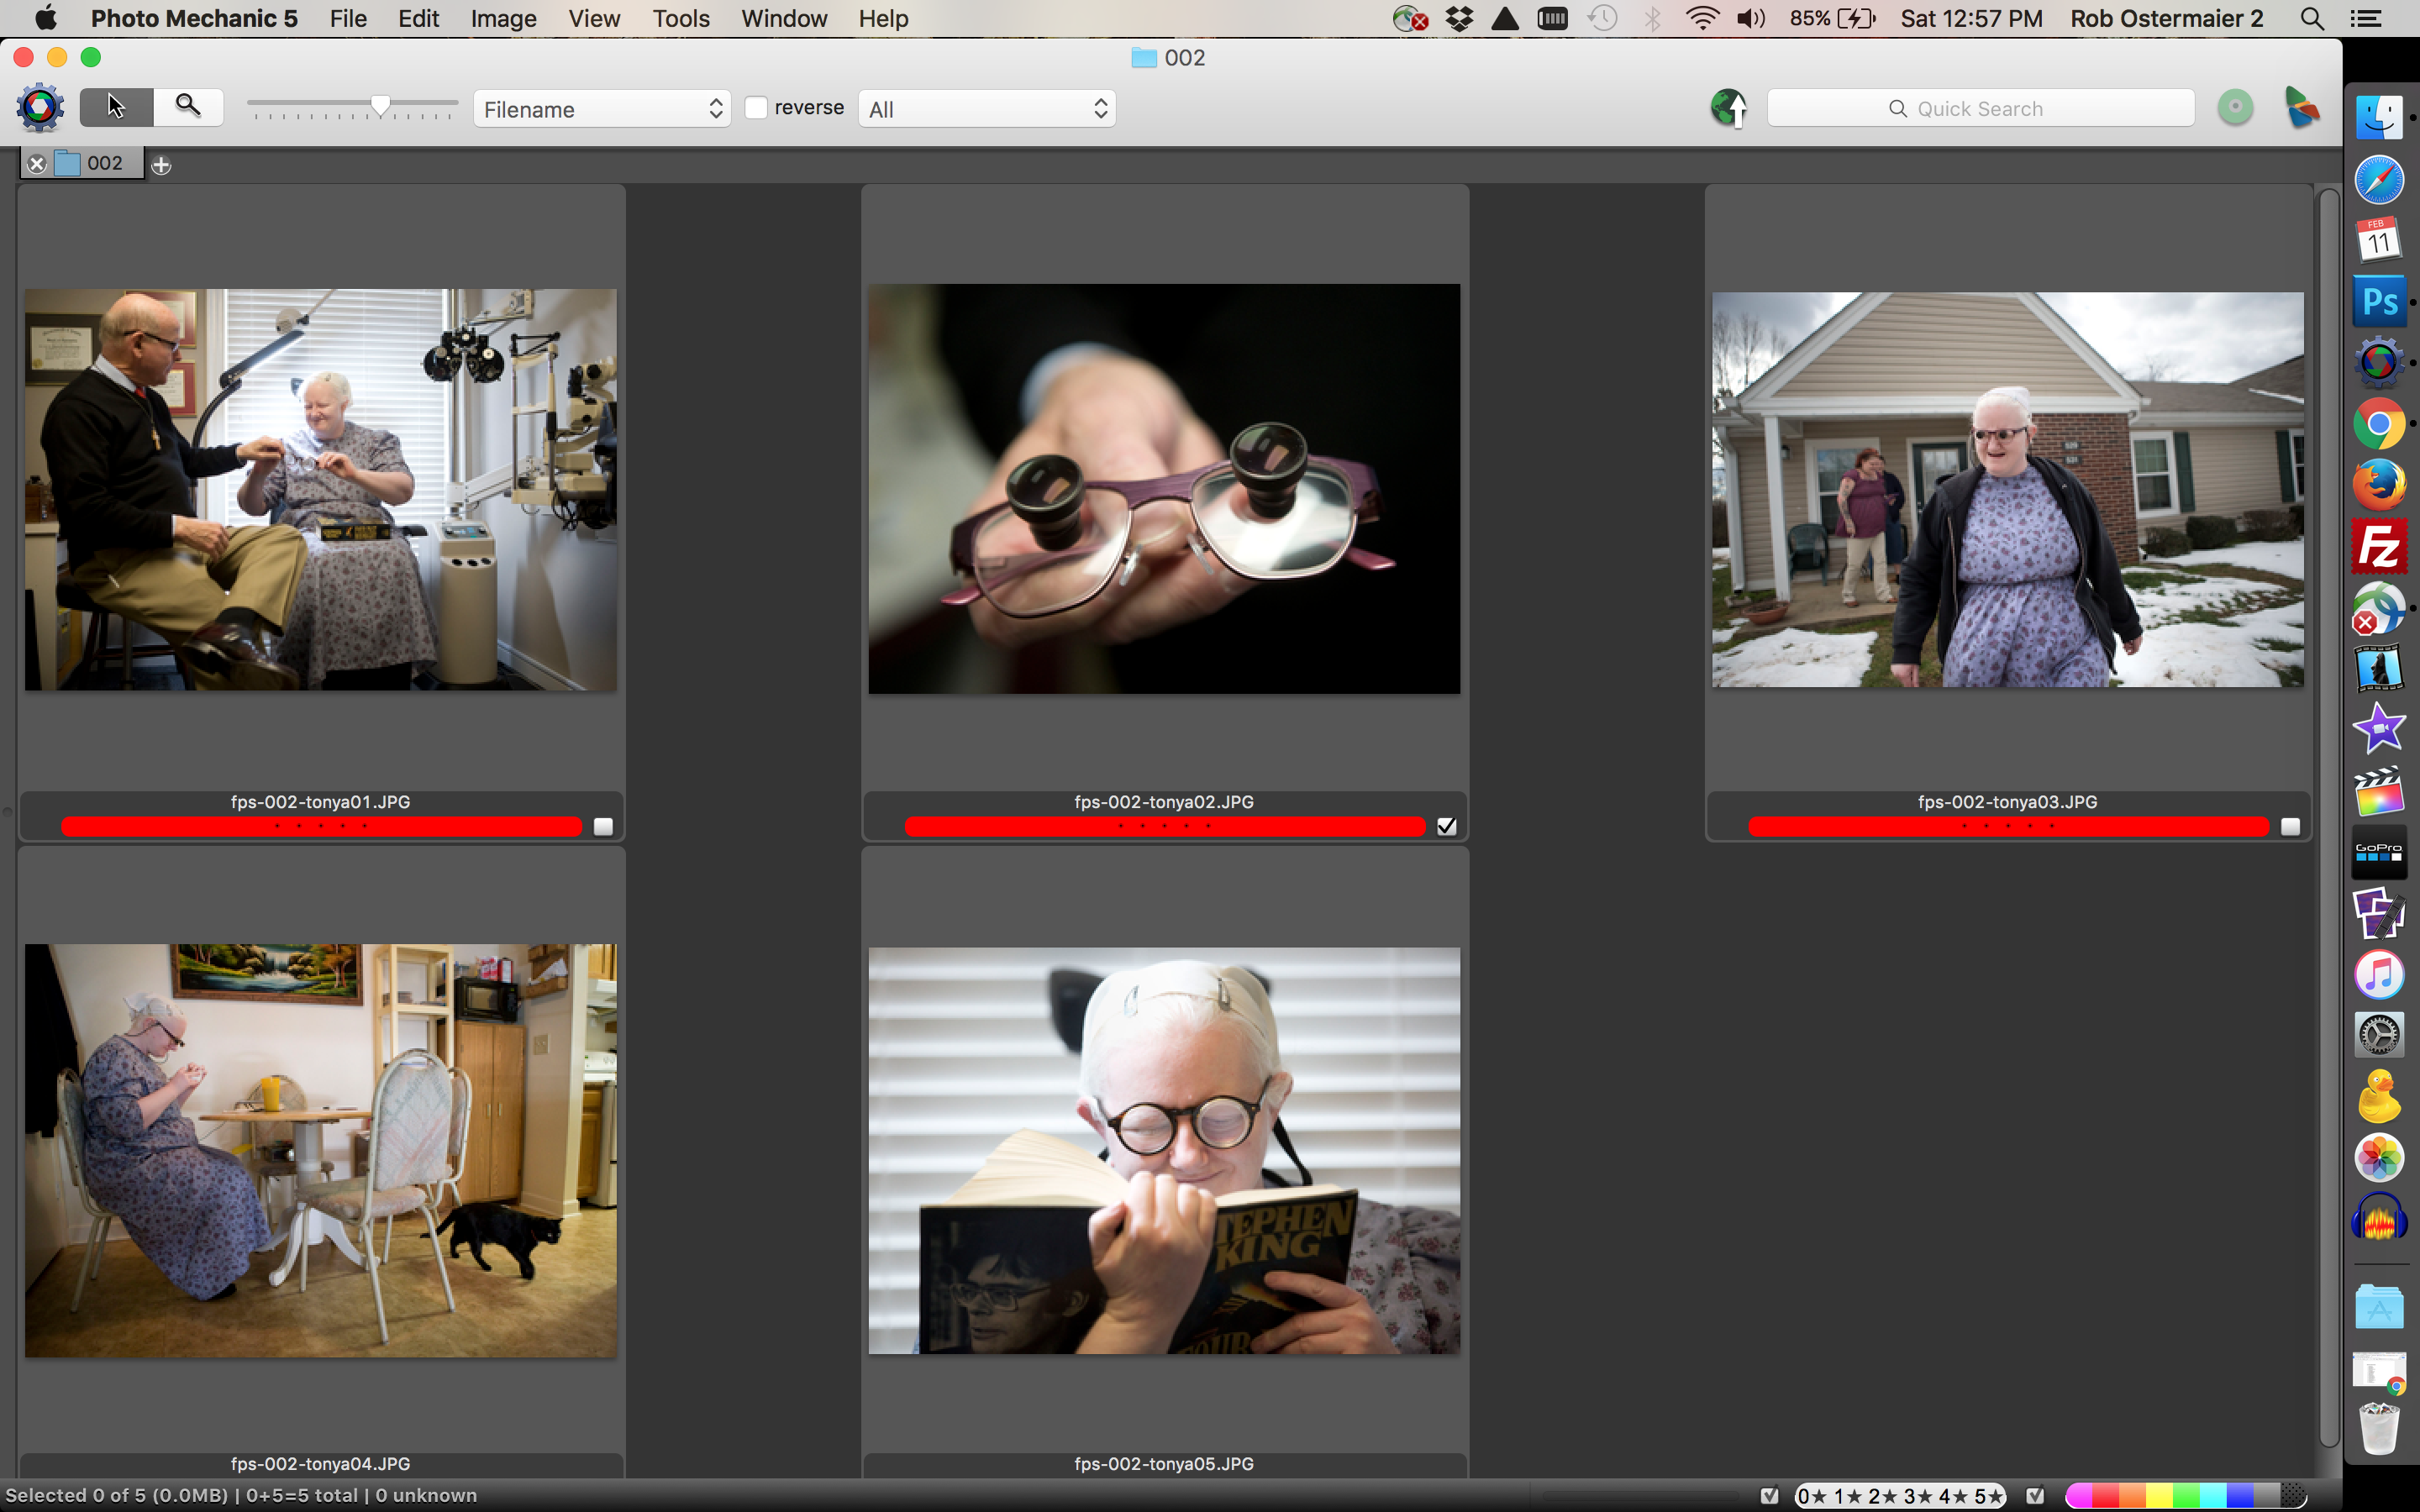Click the thumbnail size slider handle

coord(380,106)
